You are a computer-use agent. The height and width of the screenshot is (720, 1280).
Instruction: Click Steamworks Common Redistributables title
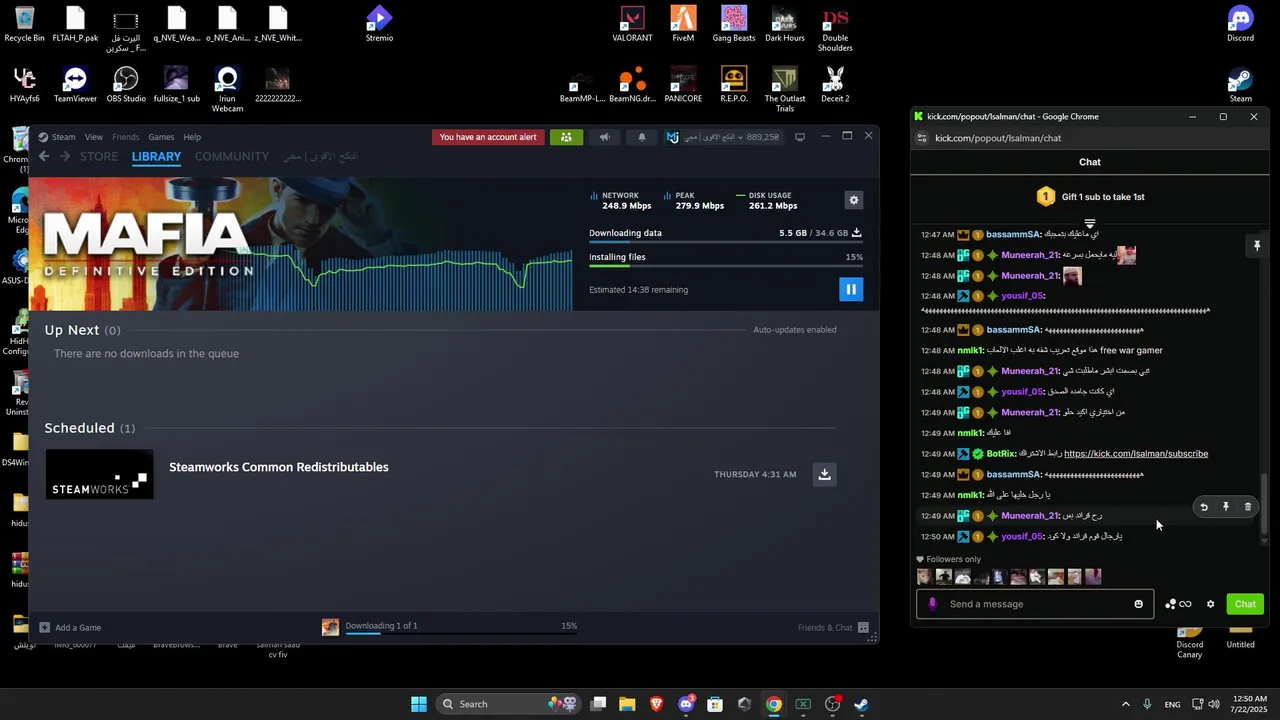(x=279, y=467)
